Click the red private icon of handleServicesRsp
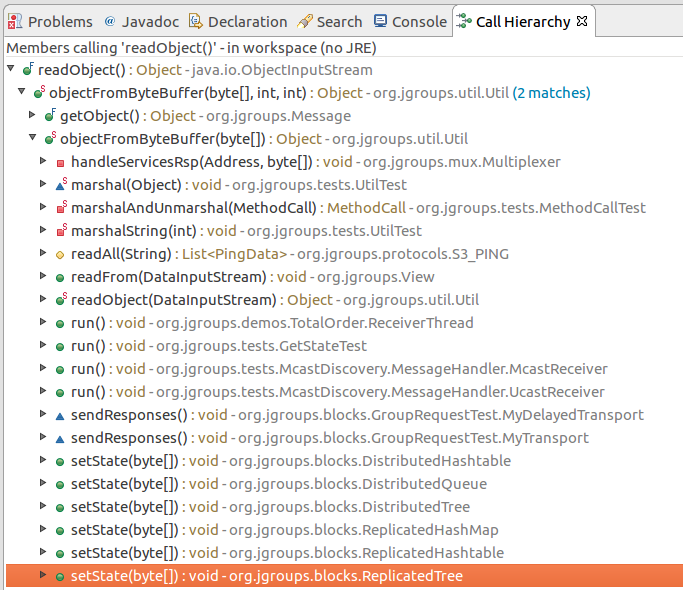This screenshot has height=590, width=683. pos(61,163)
